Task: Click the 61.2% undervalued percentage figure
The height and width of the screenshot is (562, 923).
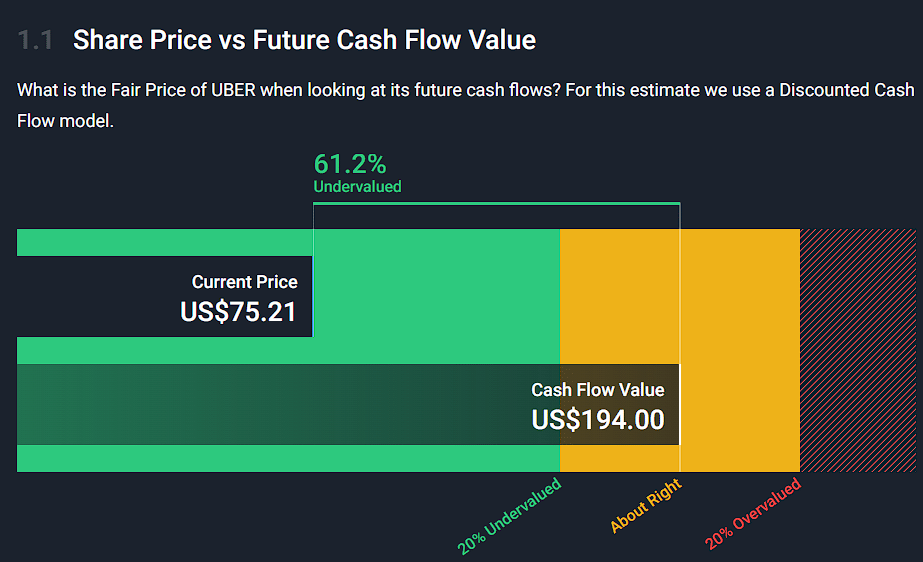Action: point(350,164)
